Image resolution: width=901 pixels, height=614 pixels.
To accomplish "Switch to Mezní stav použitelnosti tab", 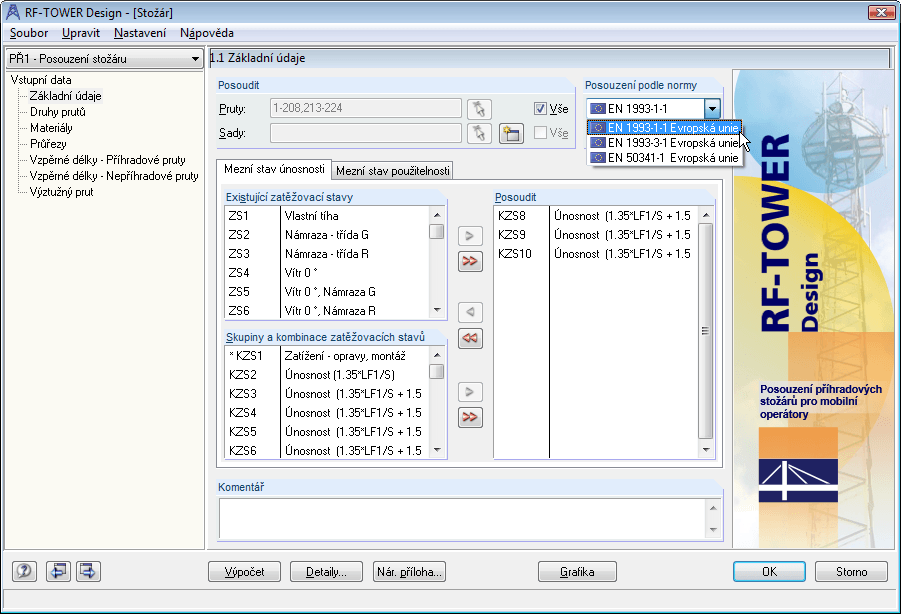I will pos(392,171).
